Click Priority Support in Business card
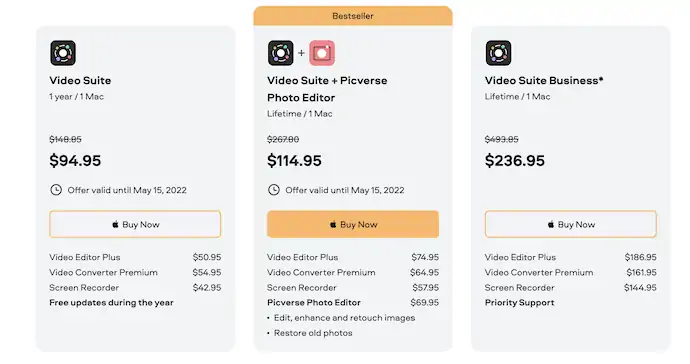The height and width of the screenshot is (364, 690). 520,302
